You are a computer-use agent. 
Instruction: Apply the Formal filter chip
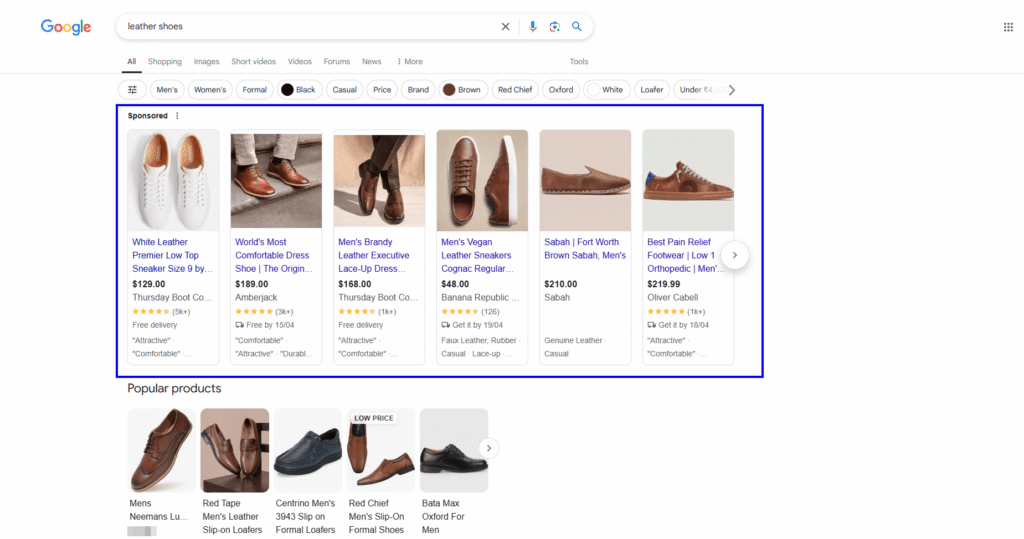(x=255, y=90)
